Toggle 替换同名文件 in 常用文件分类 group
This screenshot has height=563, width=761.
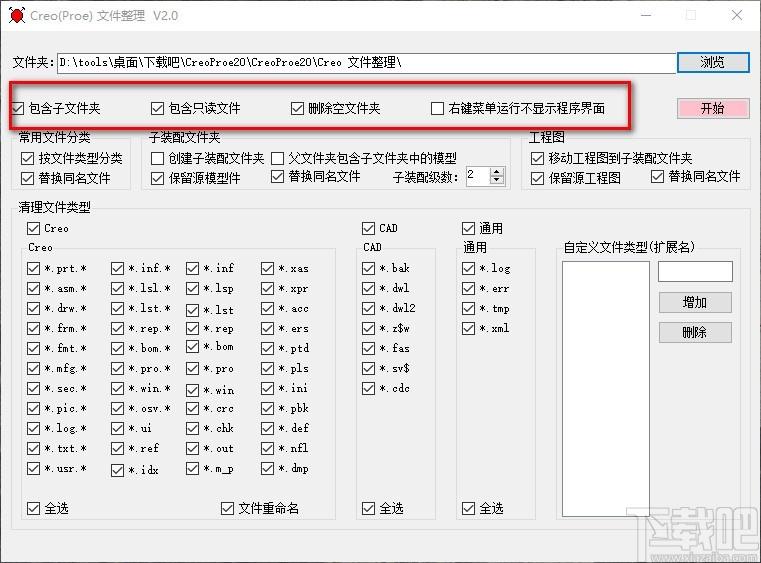(x=28, y=178)
